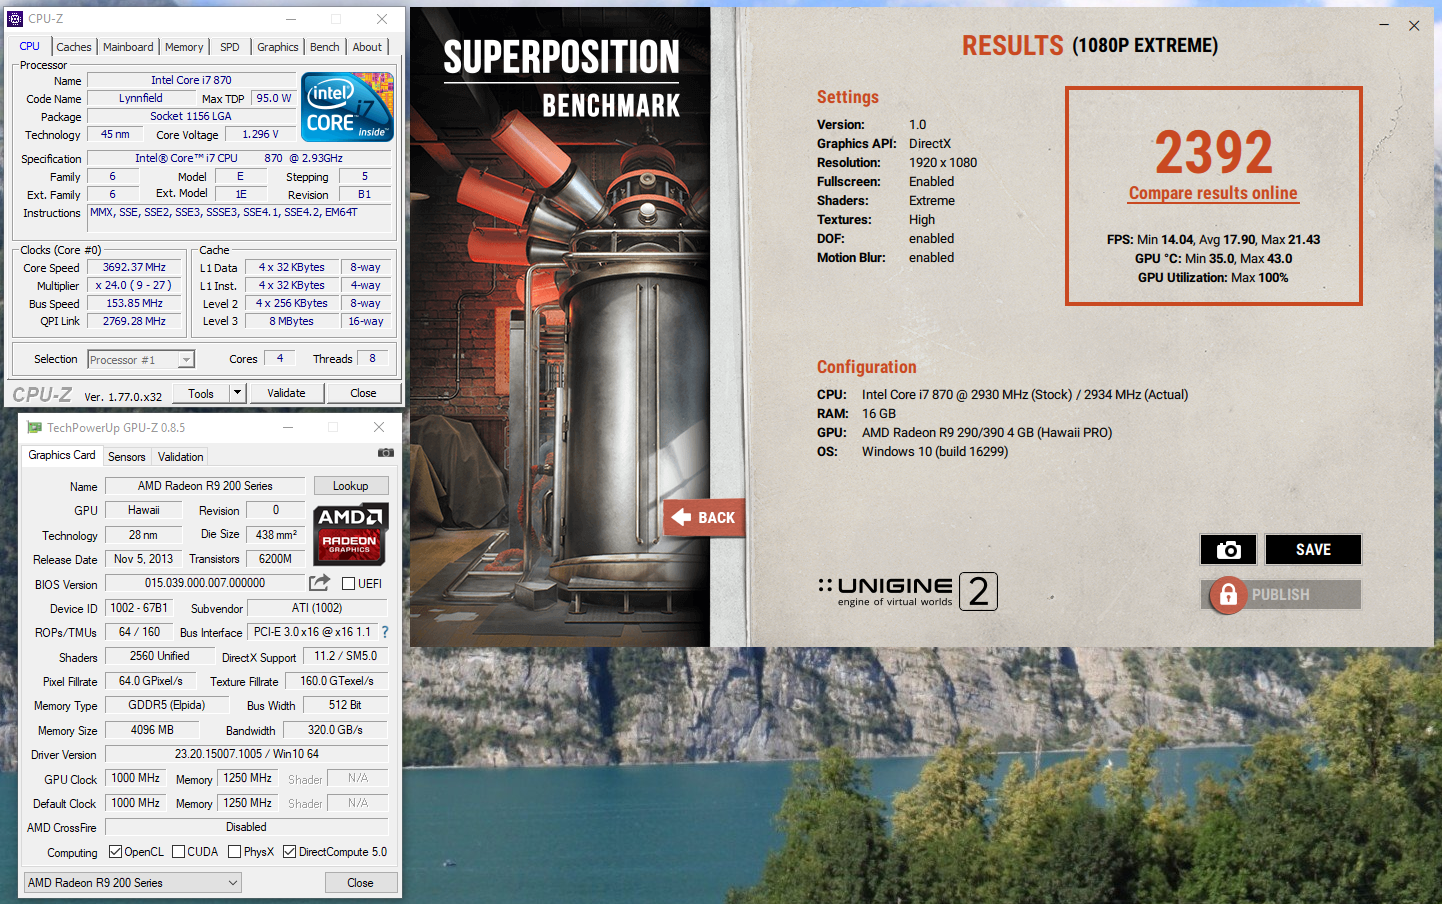
Task: Toggle the UEFI checkbox in GPU-Z
Action: (348, 584)
